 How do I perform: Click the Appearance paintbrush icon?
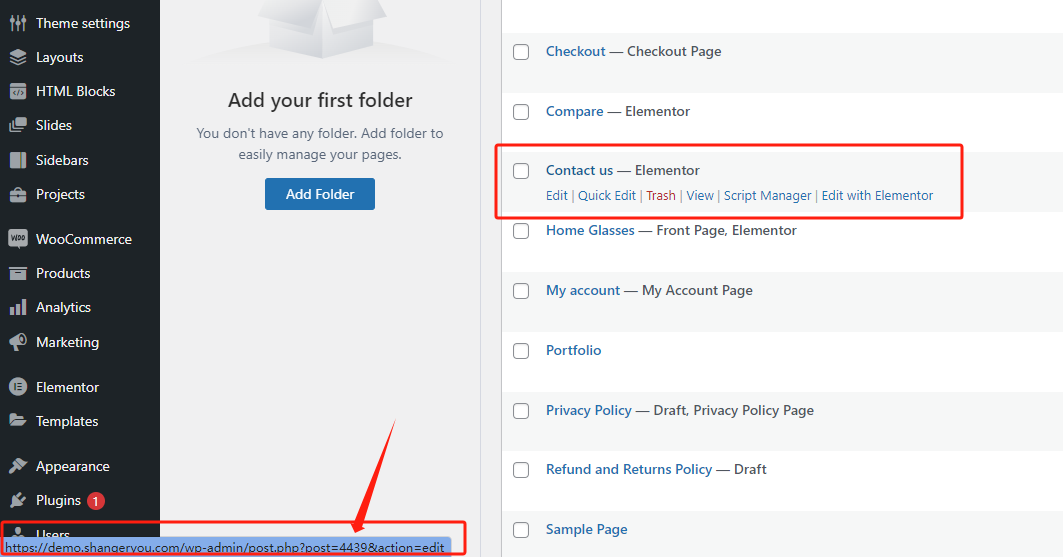[x=18, y=466]
